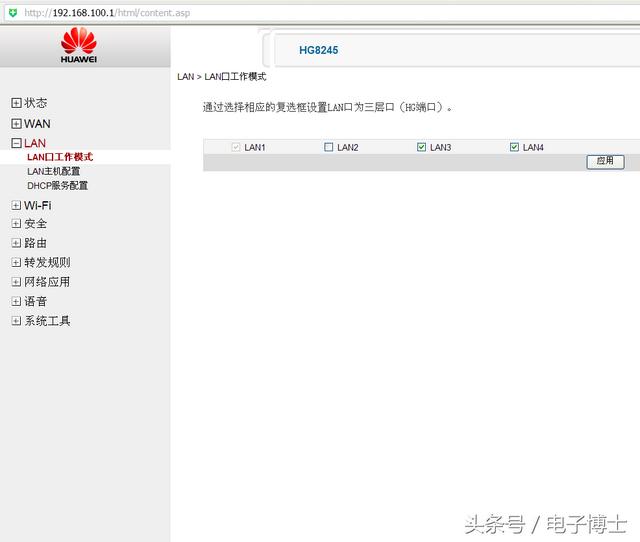Open the 状态 menu label
Viewport: 640px width, 542px height.
[36, 103]
